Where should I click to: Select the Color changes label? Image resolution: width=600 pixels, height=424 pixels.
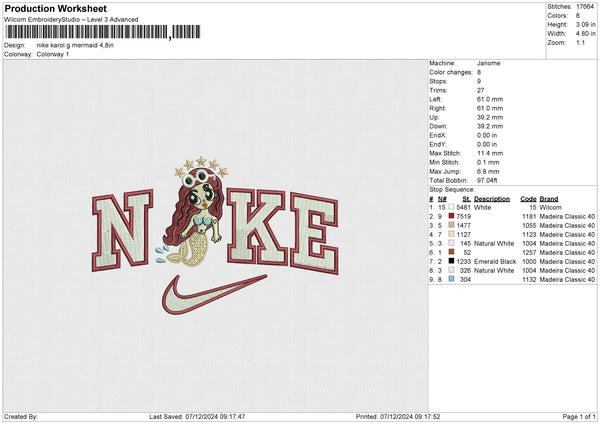point(451,72)
